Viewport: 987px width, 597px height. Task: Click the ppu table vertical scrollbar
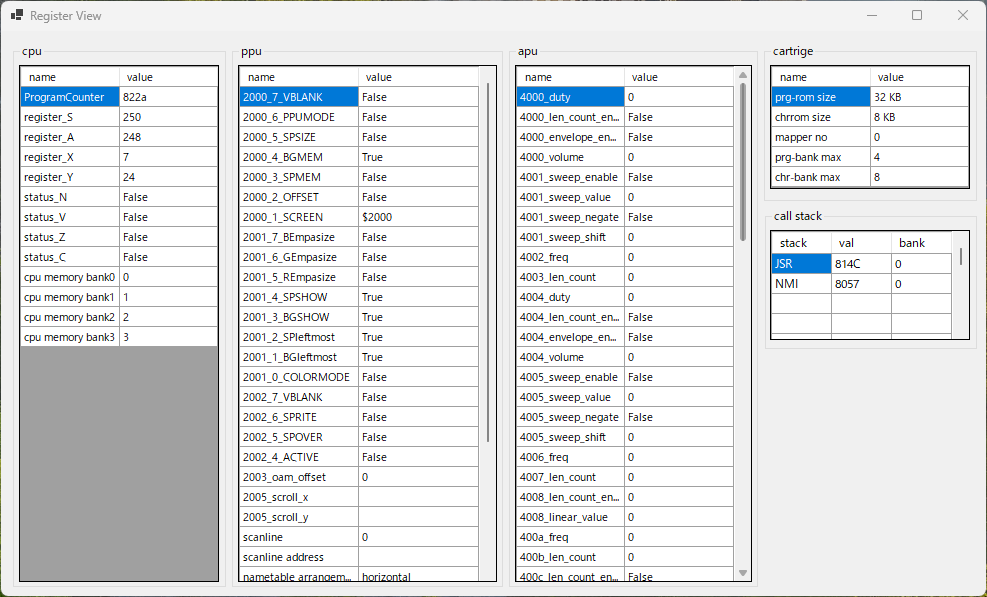488,260
